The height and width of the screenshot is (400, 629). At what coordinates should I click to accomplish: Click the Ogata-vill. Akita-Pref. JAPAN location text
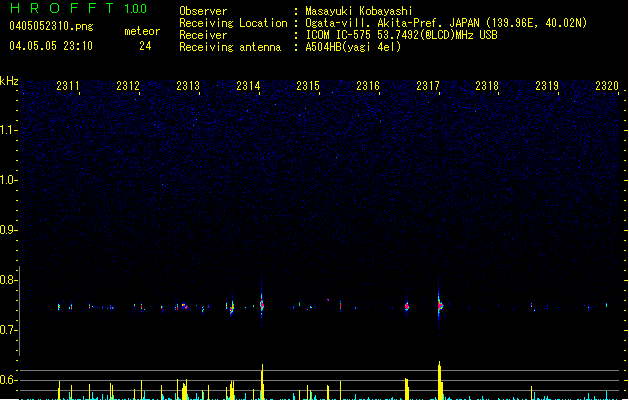pos(446,23)
